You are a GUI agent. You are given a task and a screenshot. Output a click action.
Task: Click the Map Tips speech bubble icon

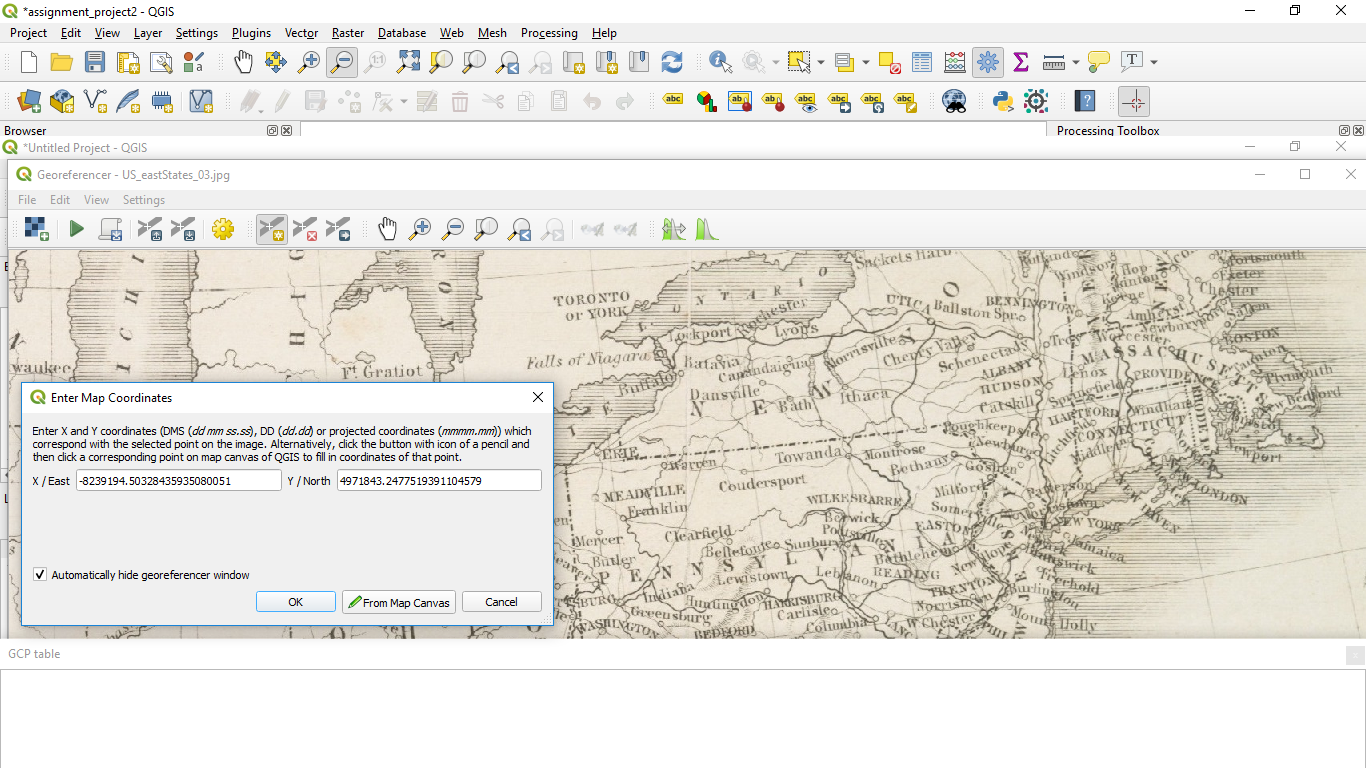coord(1099,62)
